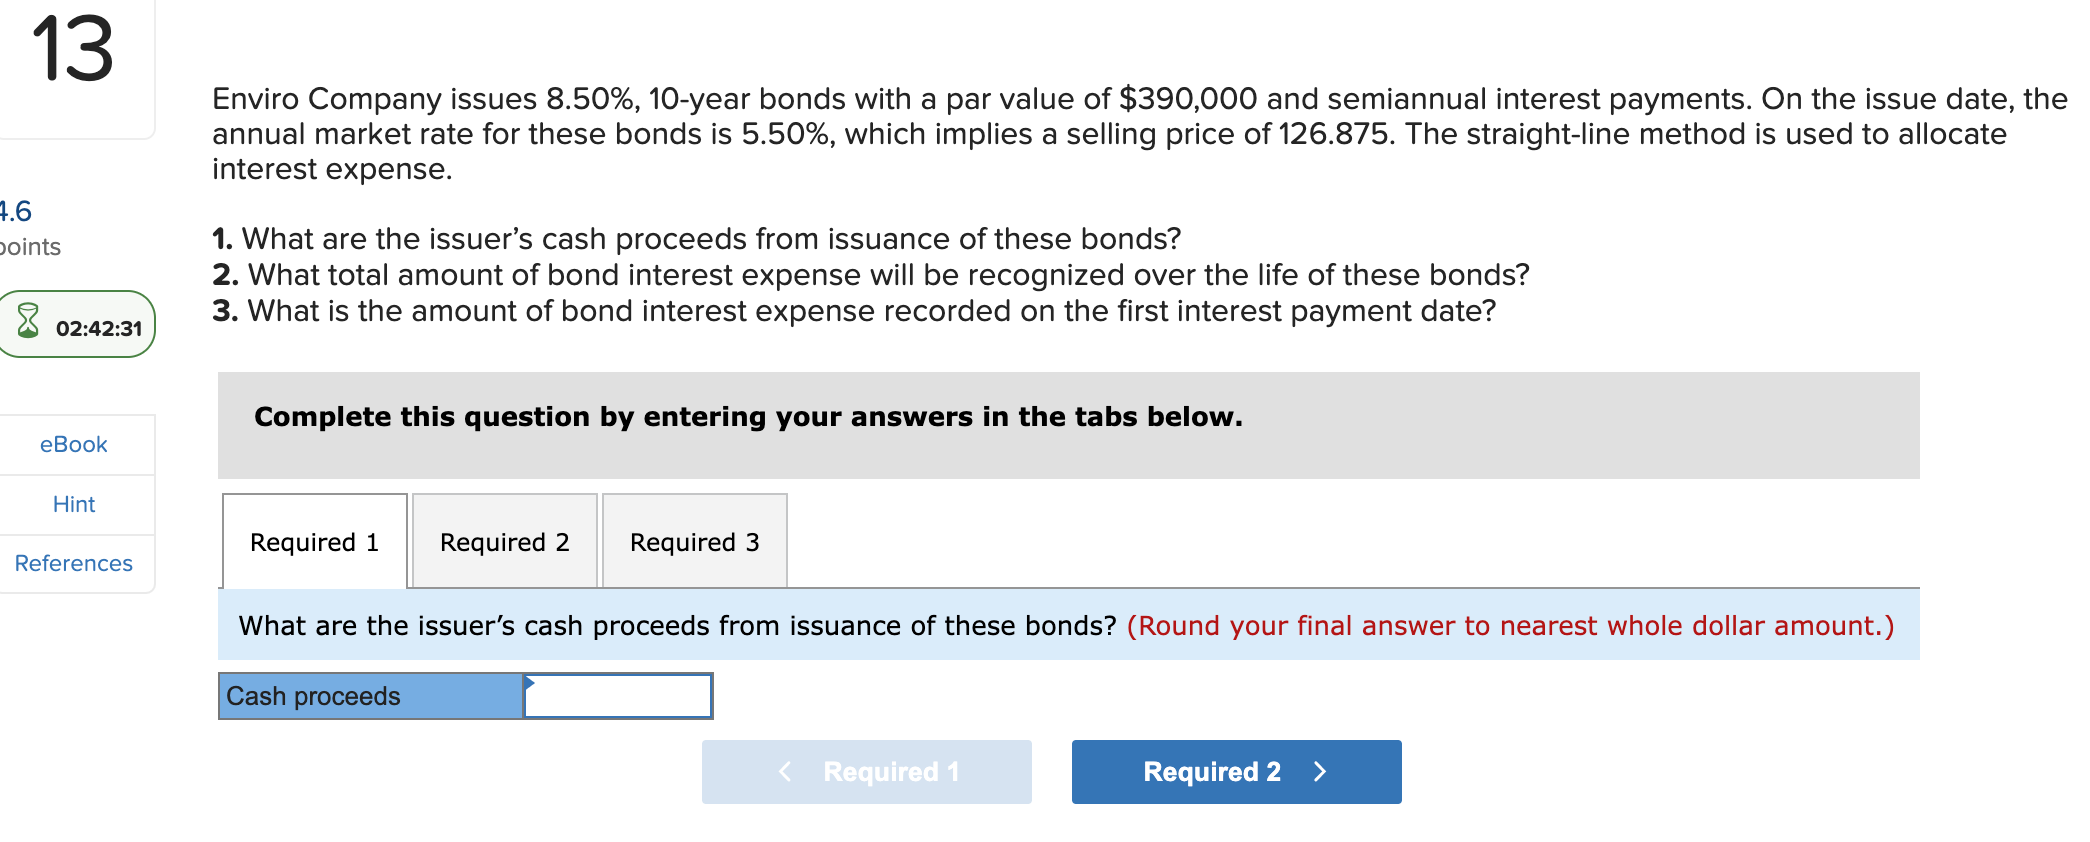Click the disabled Required 1 back button
The height and width of the screenshot is (842, 2090).
pyautogui.click(x=866, y=771)
